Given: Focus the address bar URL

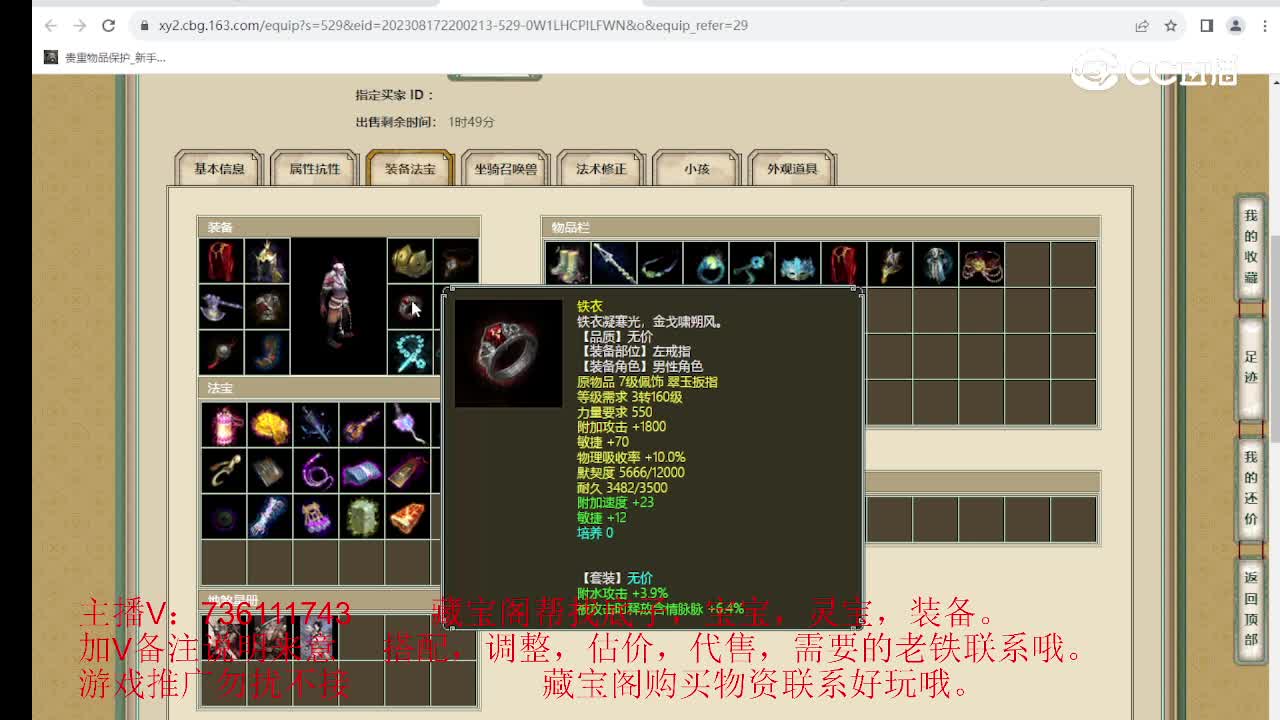Looking at the screenshot, I should 453,25.
